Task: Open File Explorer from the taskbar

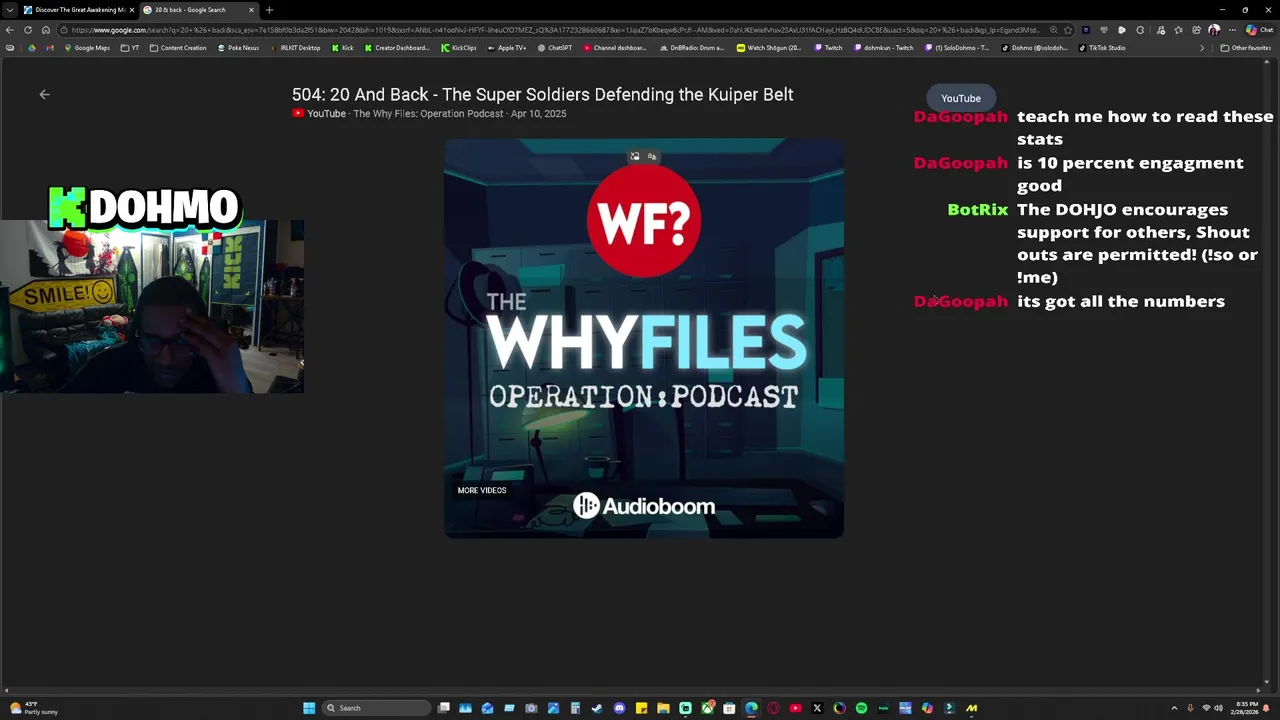Action: coord(663,708)
